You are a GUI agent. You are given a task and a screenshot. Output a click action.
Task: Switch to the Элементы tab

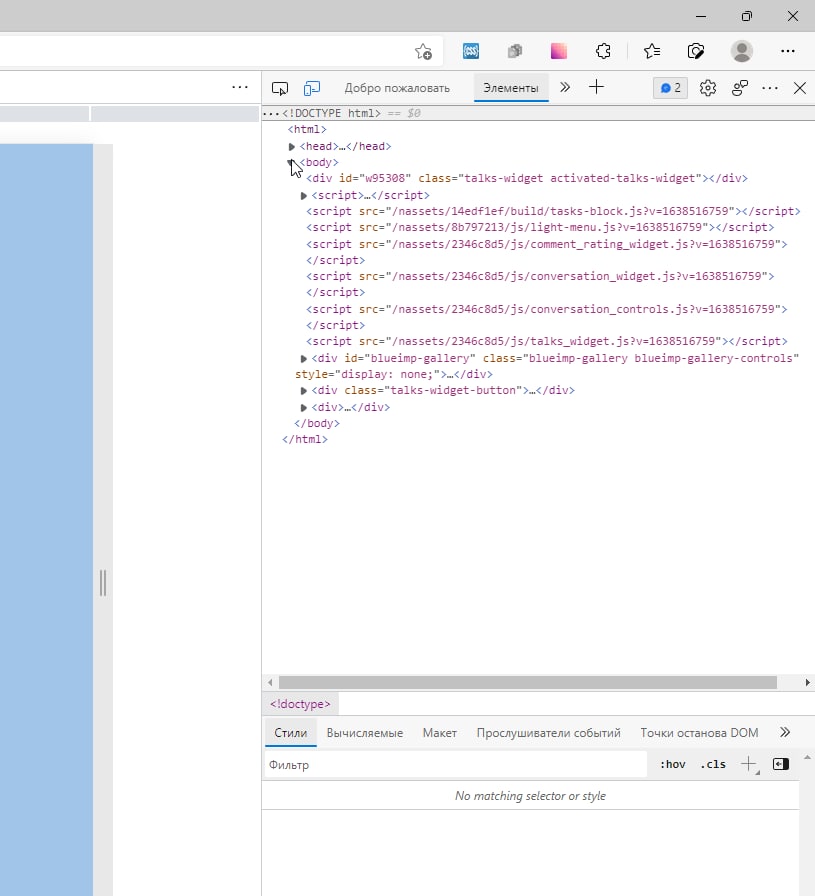pyautogui.click(x=511, y=88)
